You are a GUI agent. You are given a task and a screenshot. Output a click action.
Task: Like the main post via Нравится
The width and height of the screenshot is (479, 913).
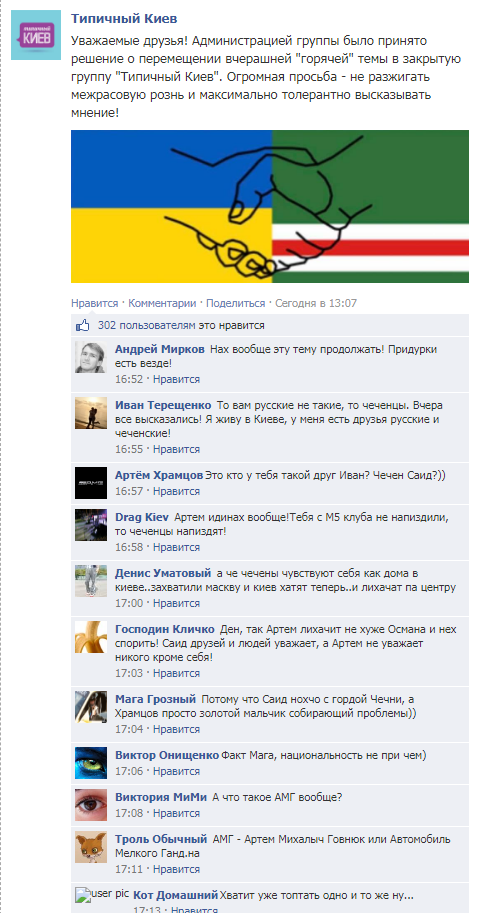click(x=94, y=303)
